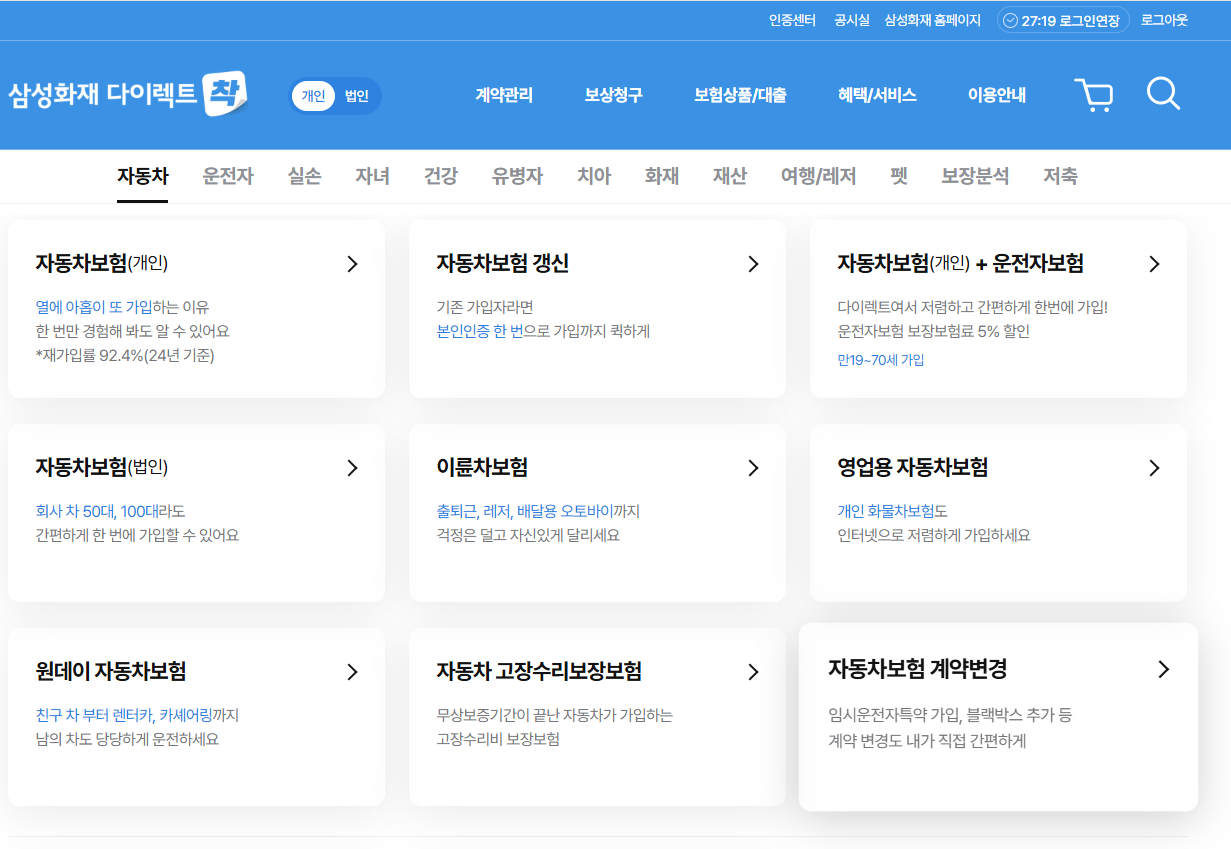Click text 운전자보험 보장보험료 5% 할인
Screen dimensions: 1231x849
(933, 331)
